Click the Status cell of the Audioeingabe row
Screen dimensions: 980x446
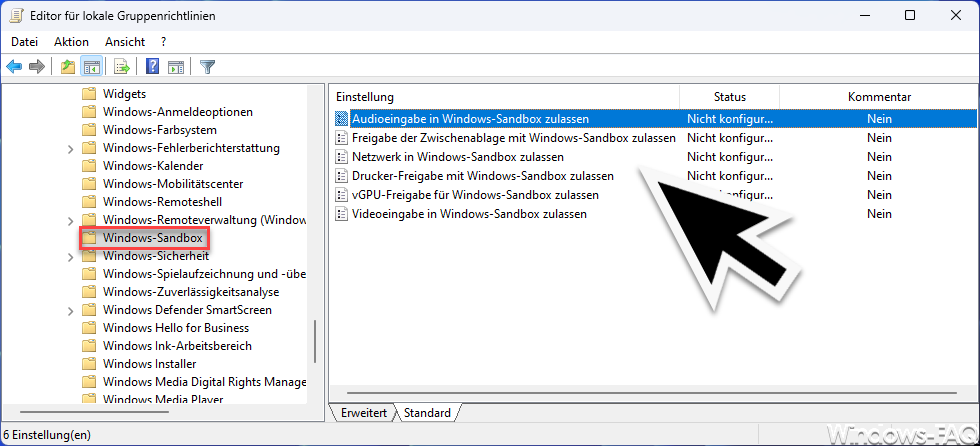coord(730,118)
